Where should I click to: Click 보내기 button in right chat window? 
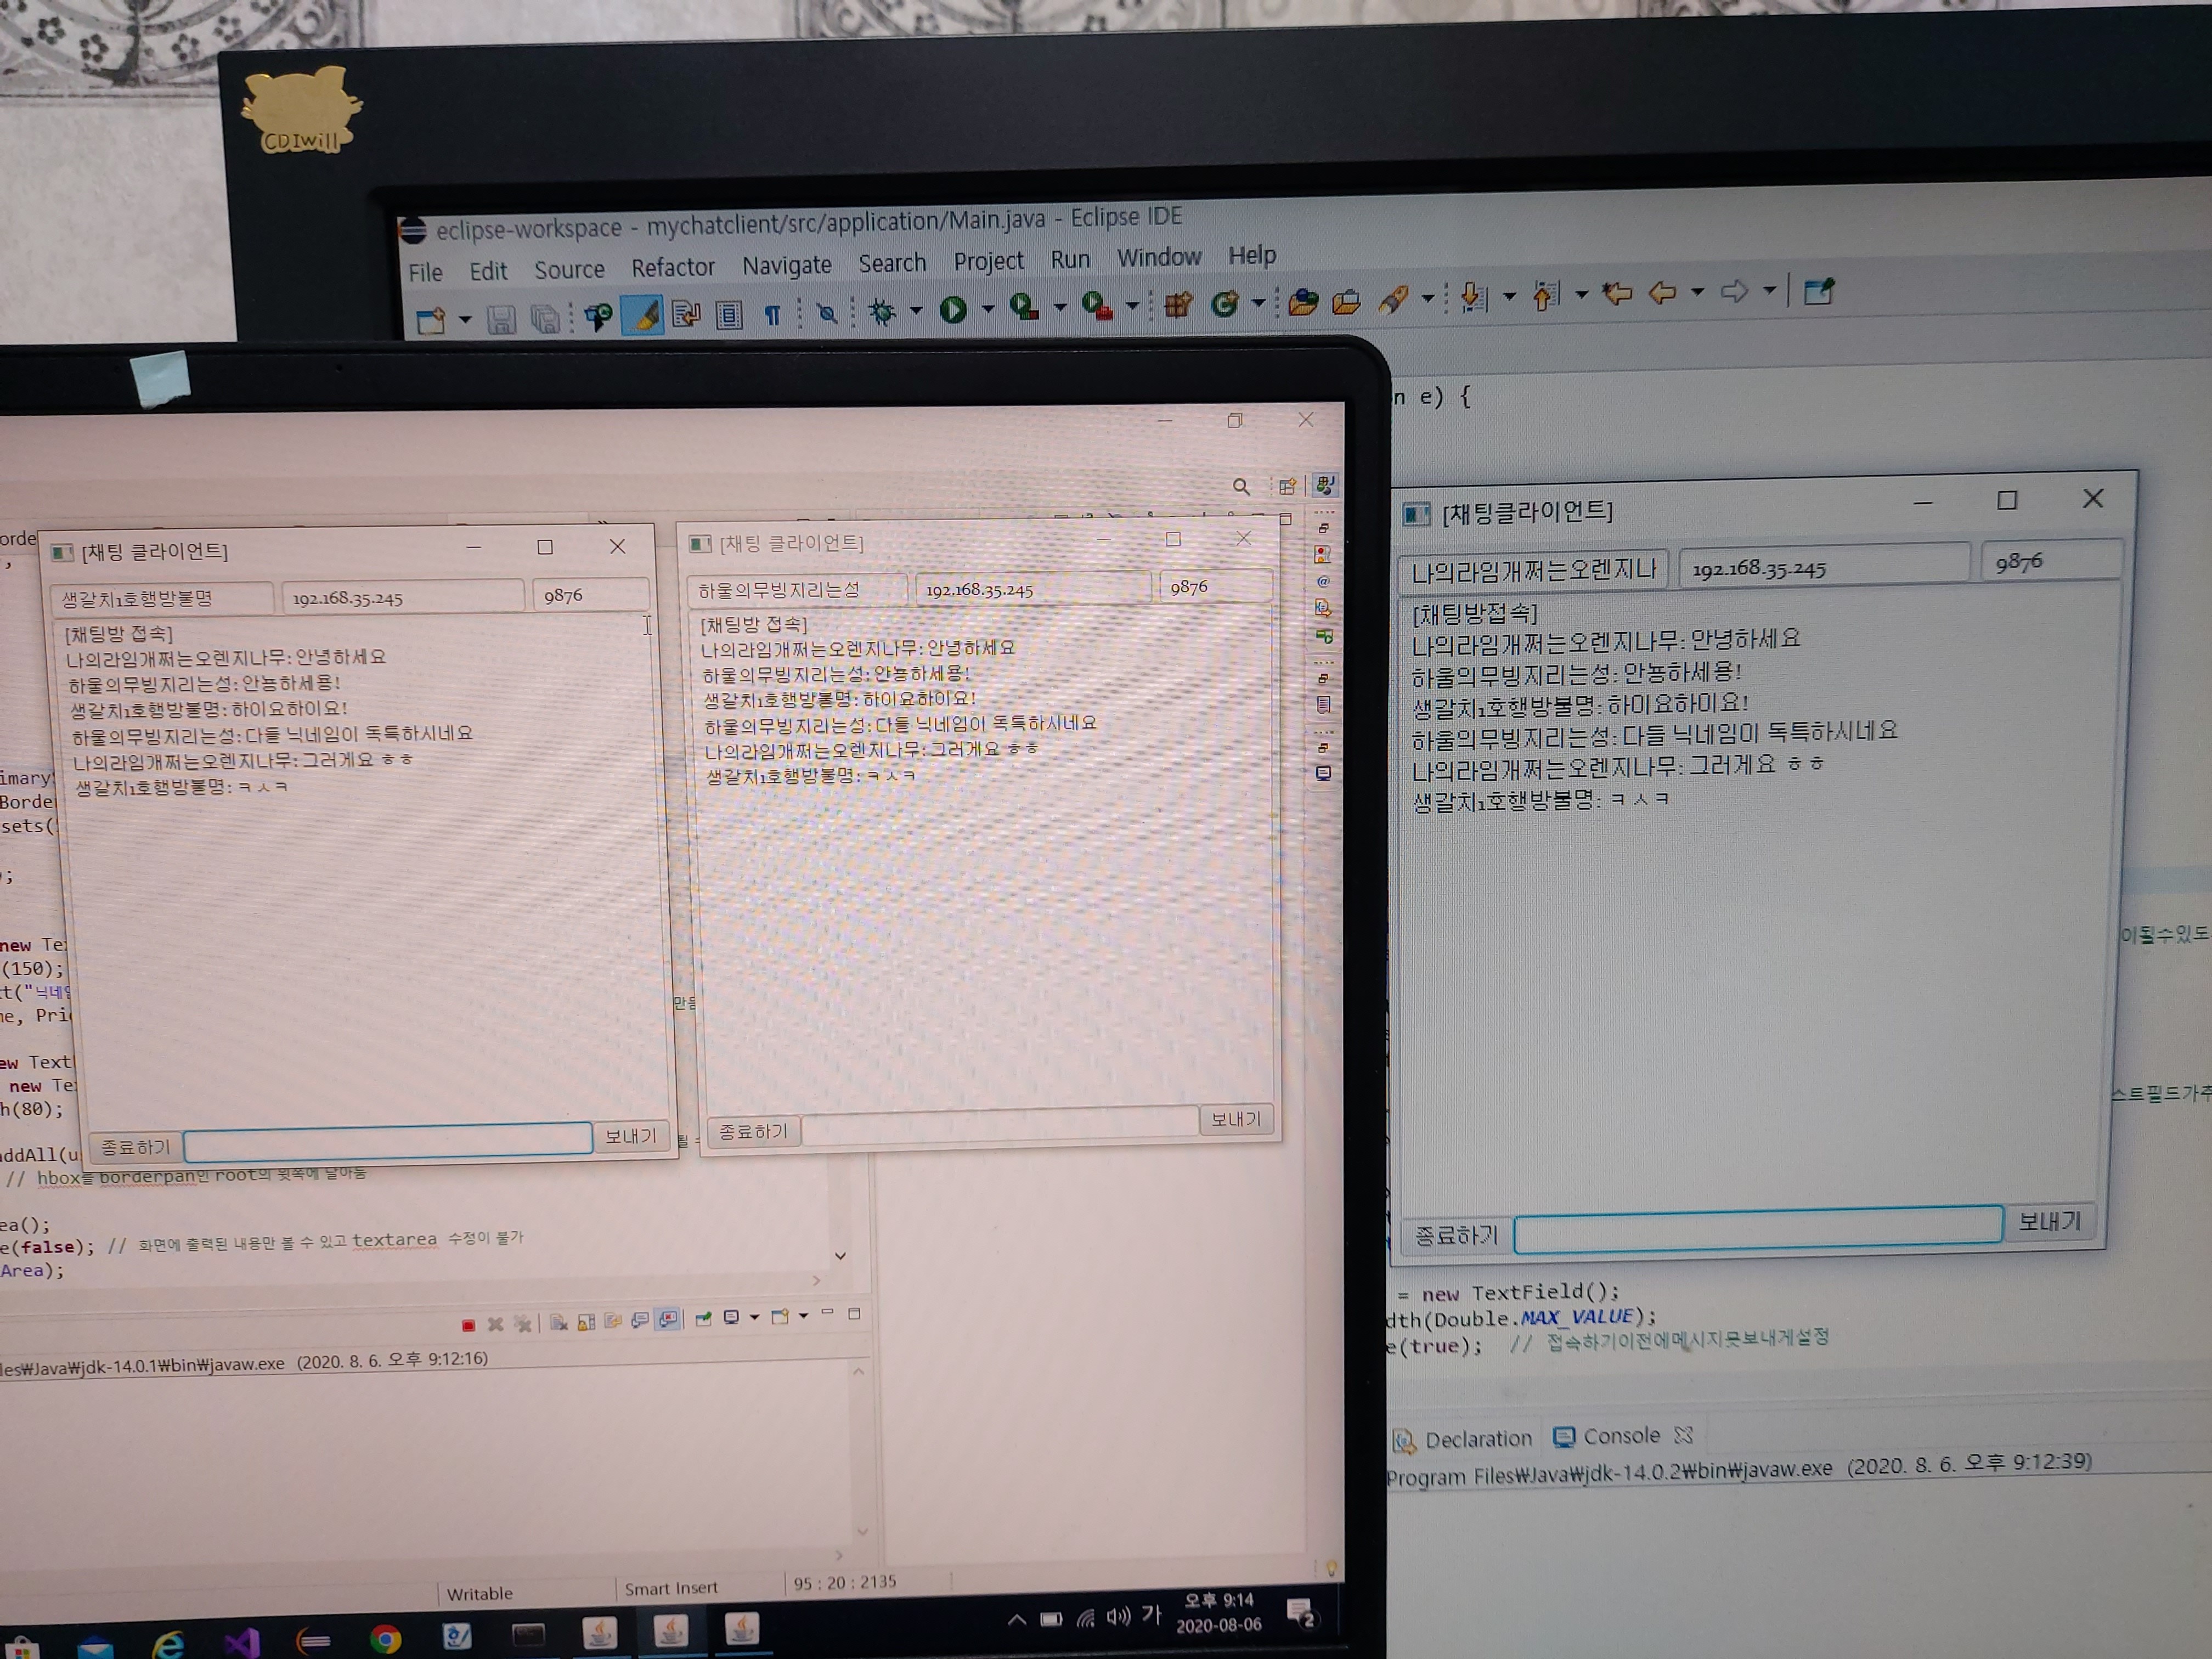2049,1221
